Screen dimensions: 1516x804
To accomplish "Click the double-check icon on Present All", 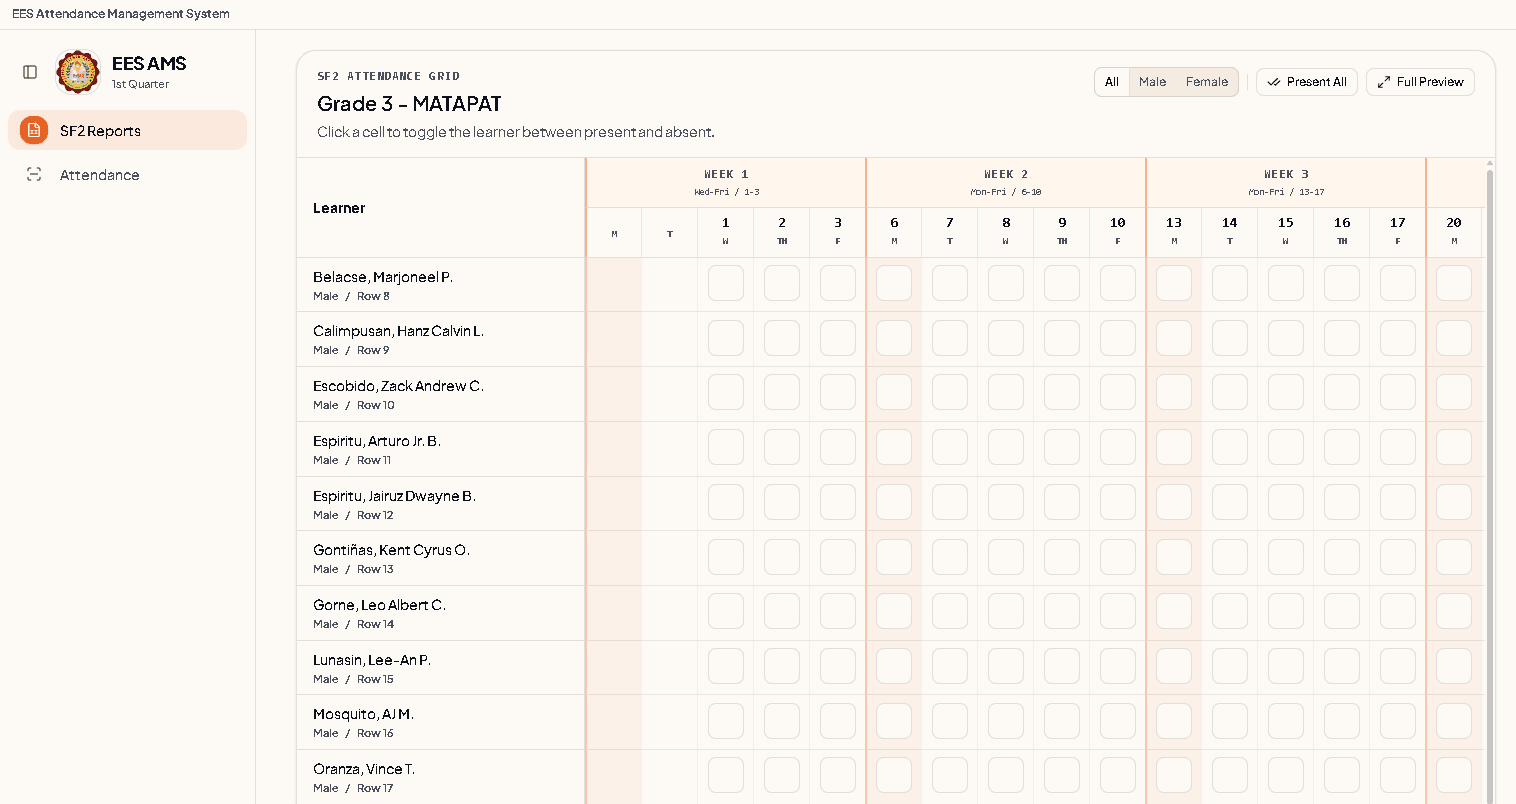I will point(1274,82).
